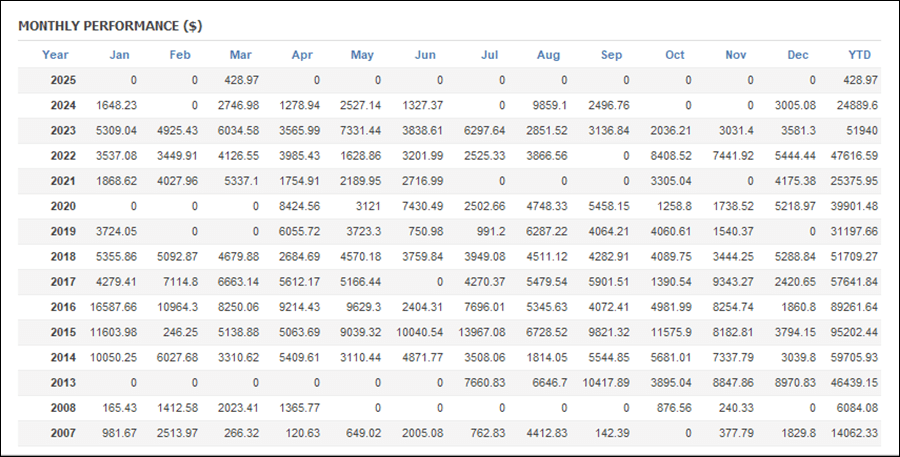Select the Feb column header
Screen dimensions: 900x457
click(x=180, y=55)
